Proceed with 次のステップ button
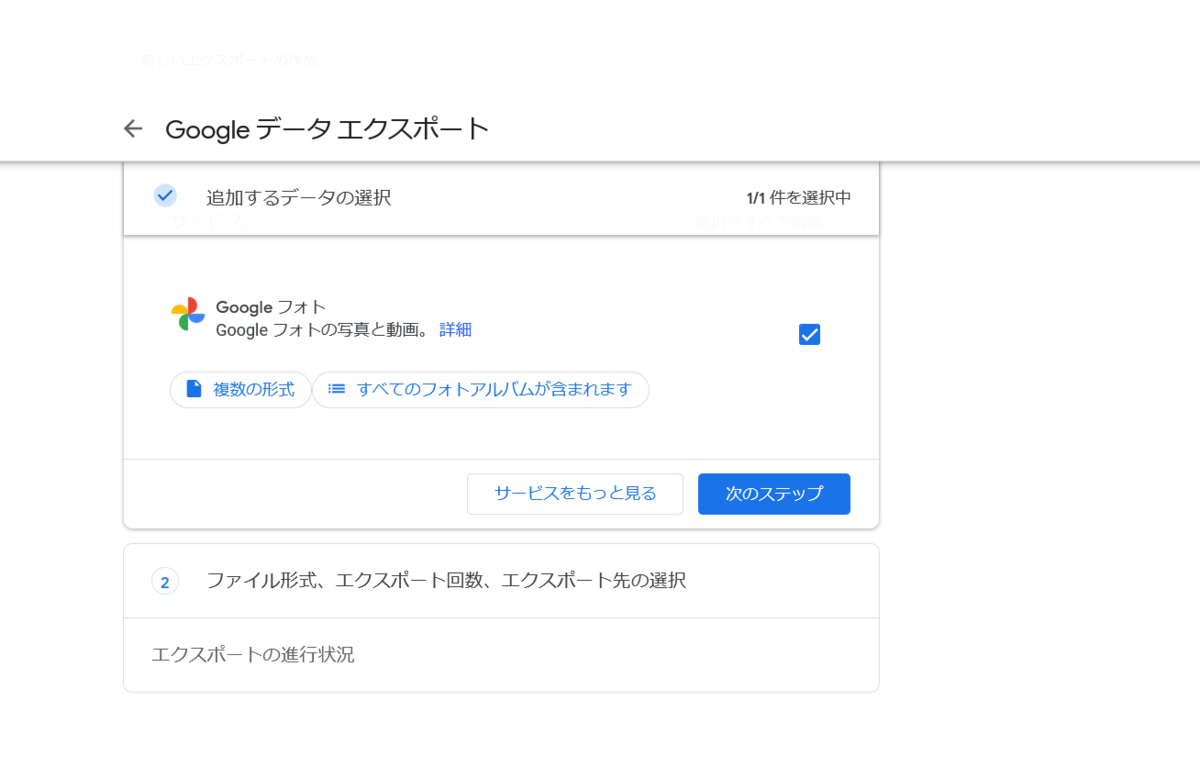Image resolution: width=1200 pixels, height=767 pixels. [774, 494]
